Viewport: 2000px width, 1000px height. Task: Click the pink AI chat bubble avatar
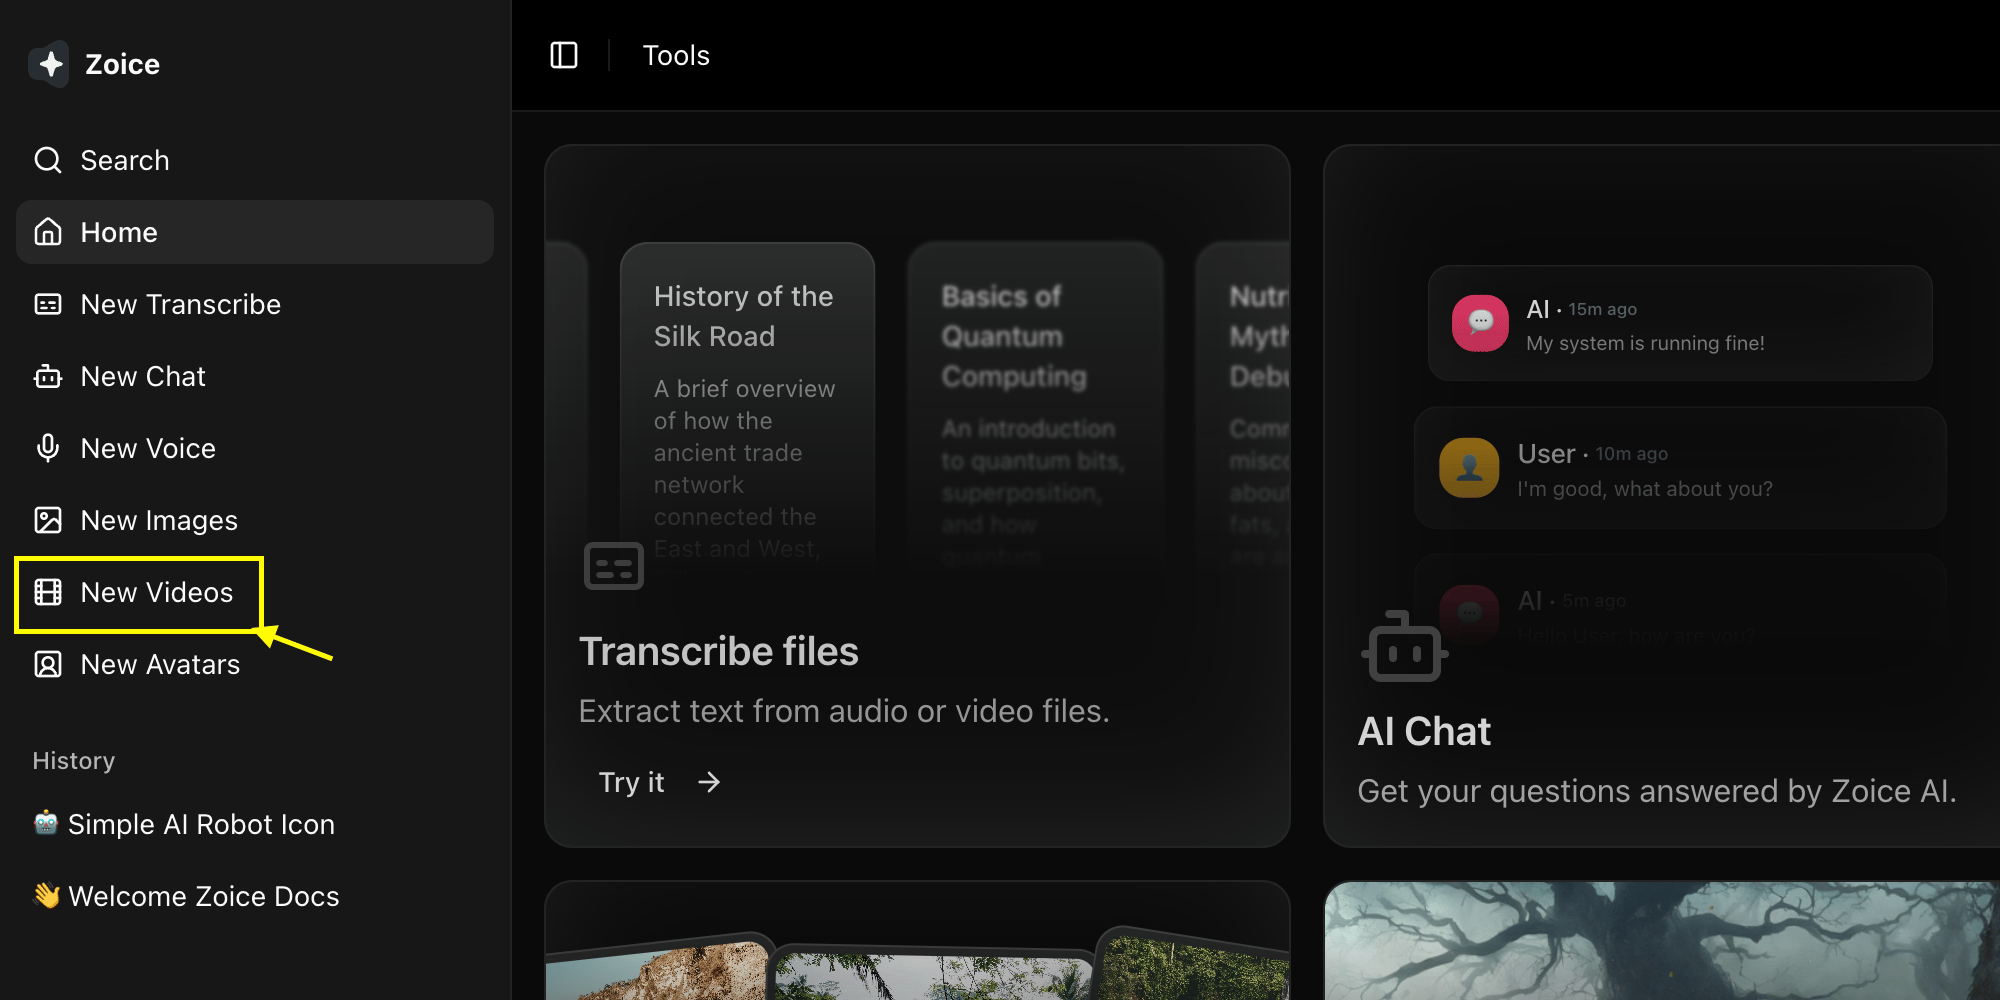click(1480, 323)
